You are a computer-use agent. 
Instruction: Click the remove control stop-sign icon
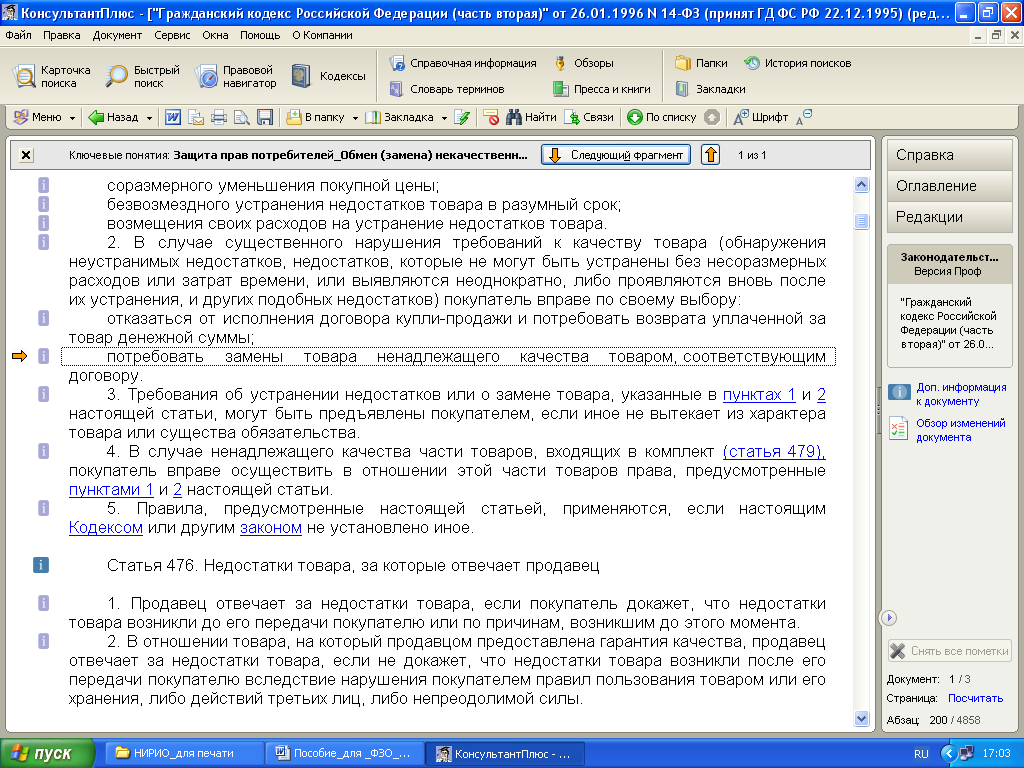(x=491, y=117)
